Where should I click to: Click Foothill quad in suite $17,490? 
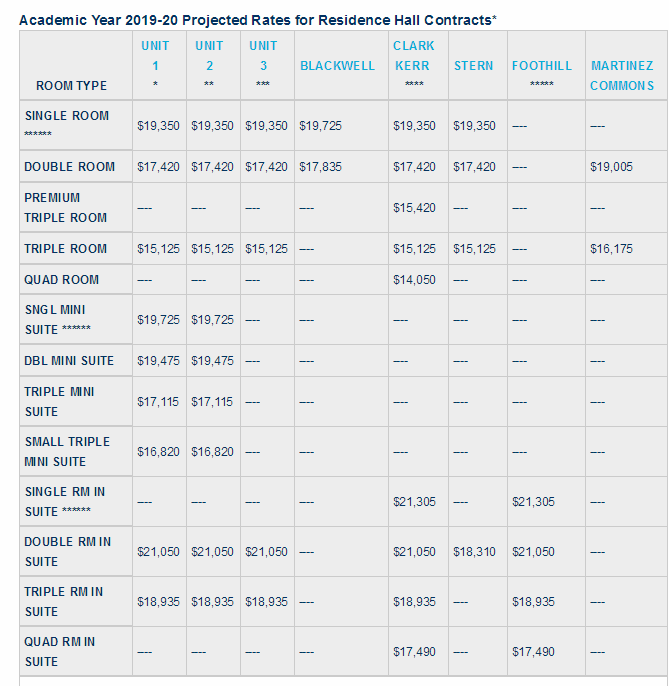[x=533, y=652]
